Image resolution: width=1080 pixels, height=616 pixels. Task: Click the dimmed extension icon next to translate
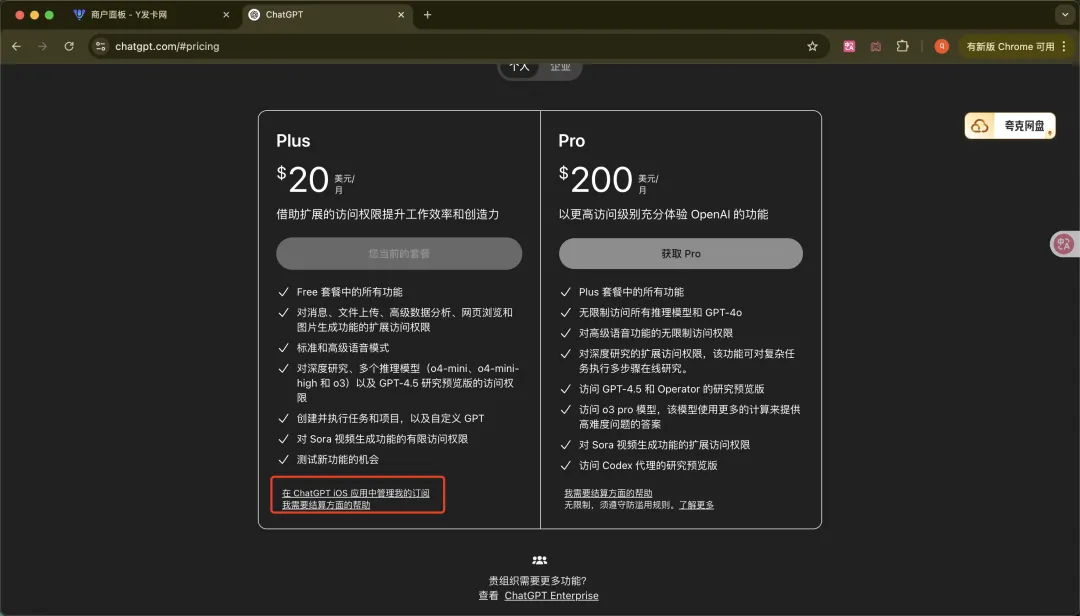point(876,46)
